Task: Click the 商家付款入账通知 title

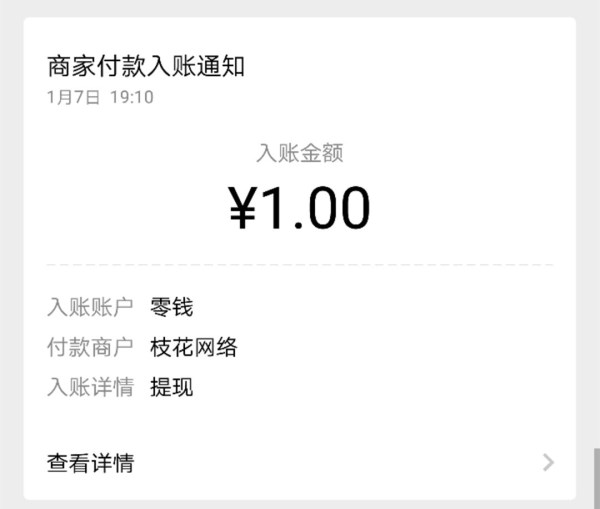Action: [146, 67]
